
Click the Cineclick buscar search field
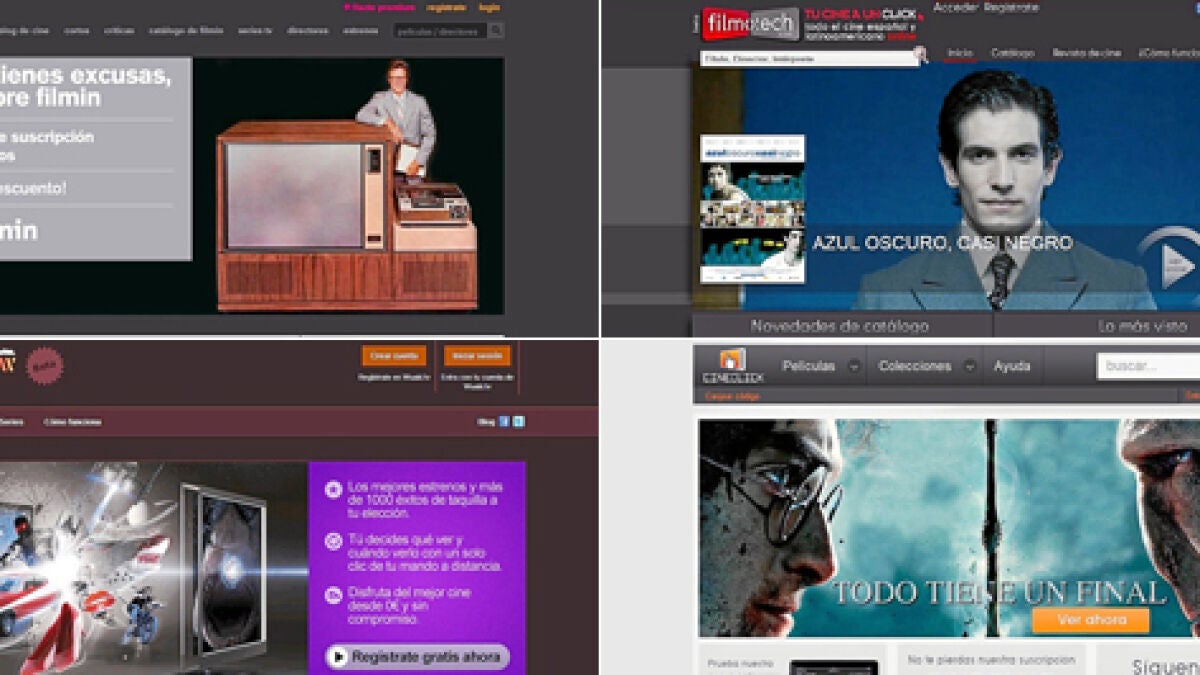(1148, 366)
